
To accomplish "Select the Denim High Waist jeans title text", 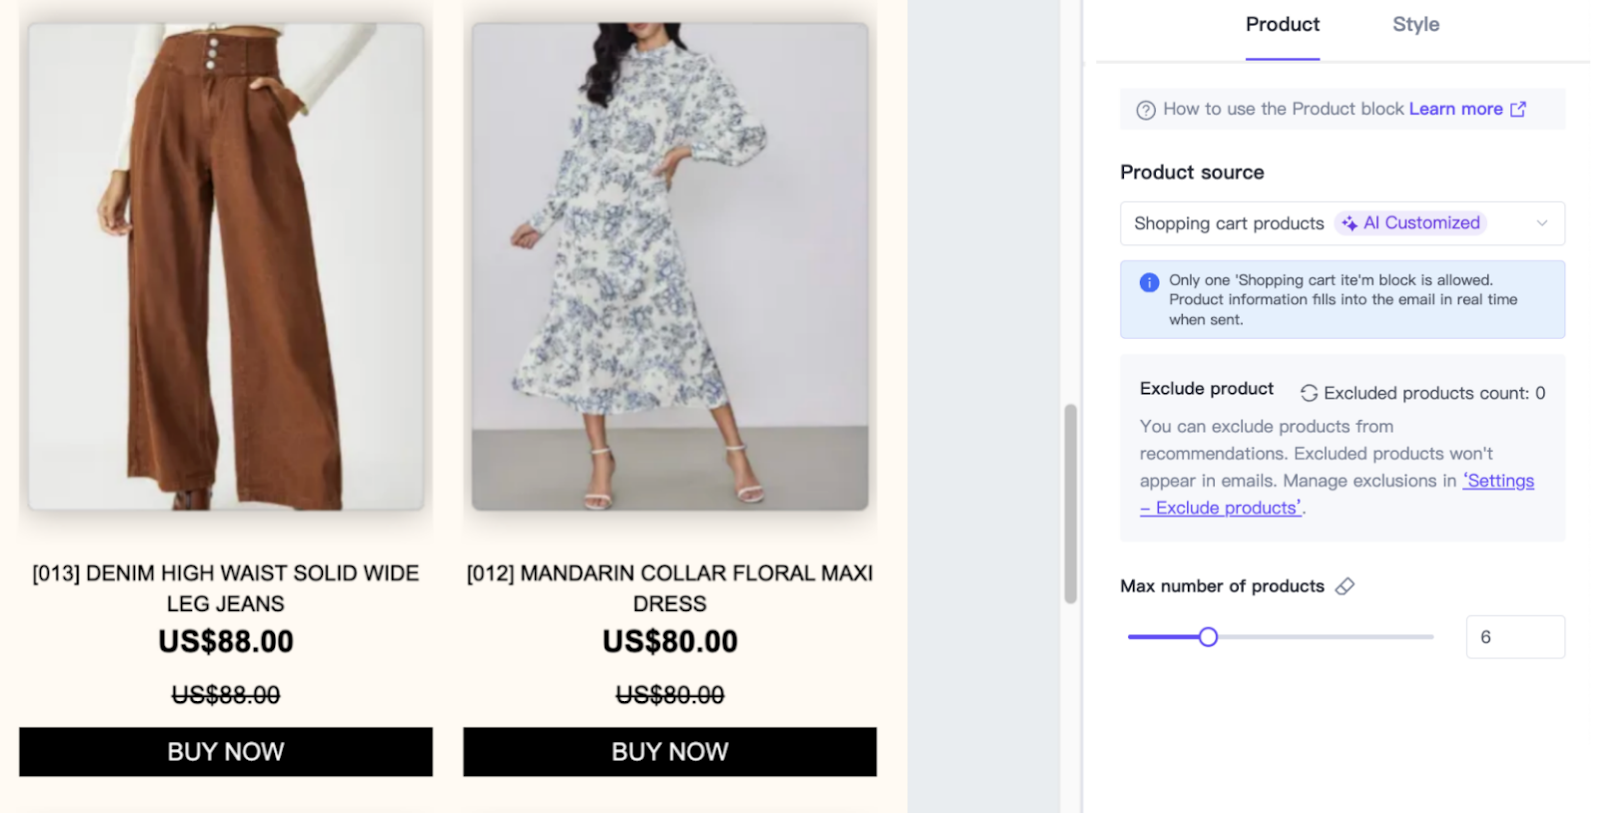I will (x=226, y=588).
